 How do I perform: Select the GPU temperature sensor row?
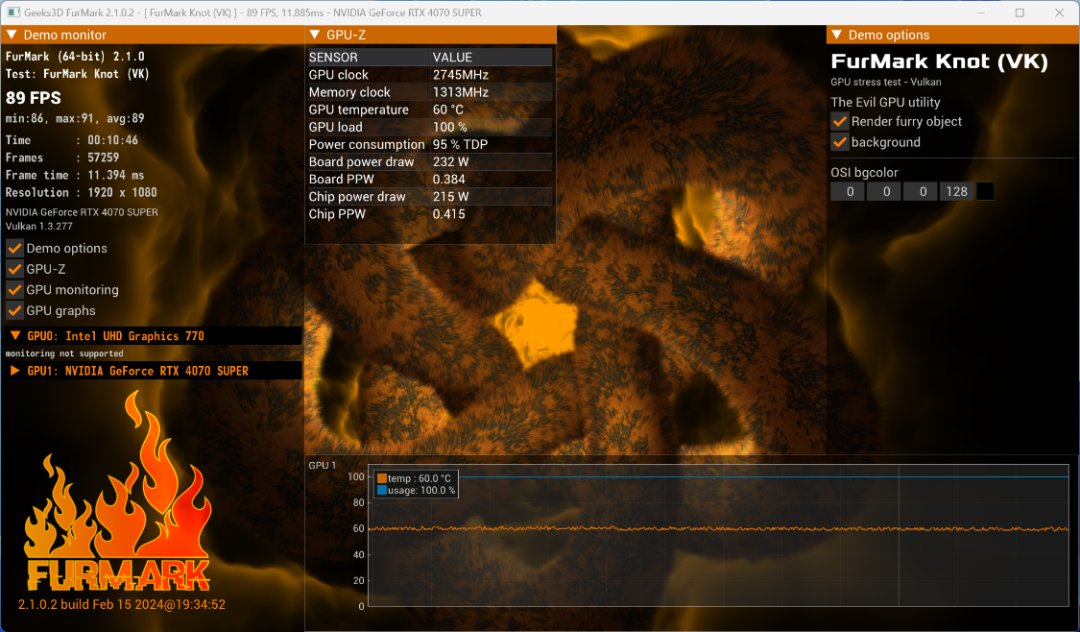pos(430,109)
